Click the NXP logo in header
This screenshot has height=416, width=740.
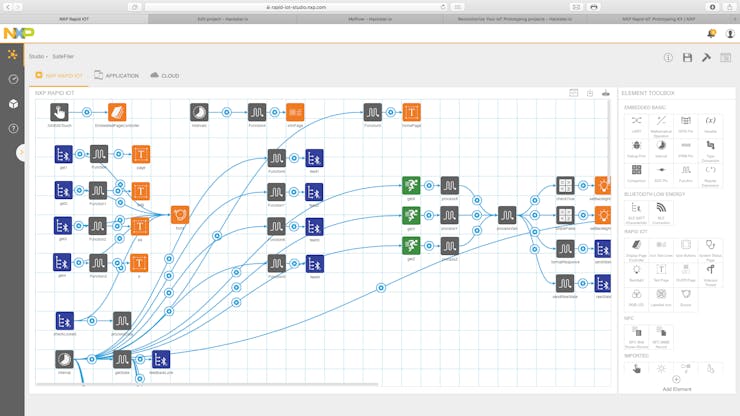tap(19, 33)
